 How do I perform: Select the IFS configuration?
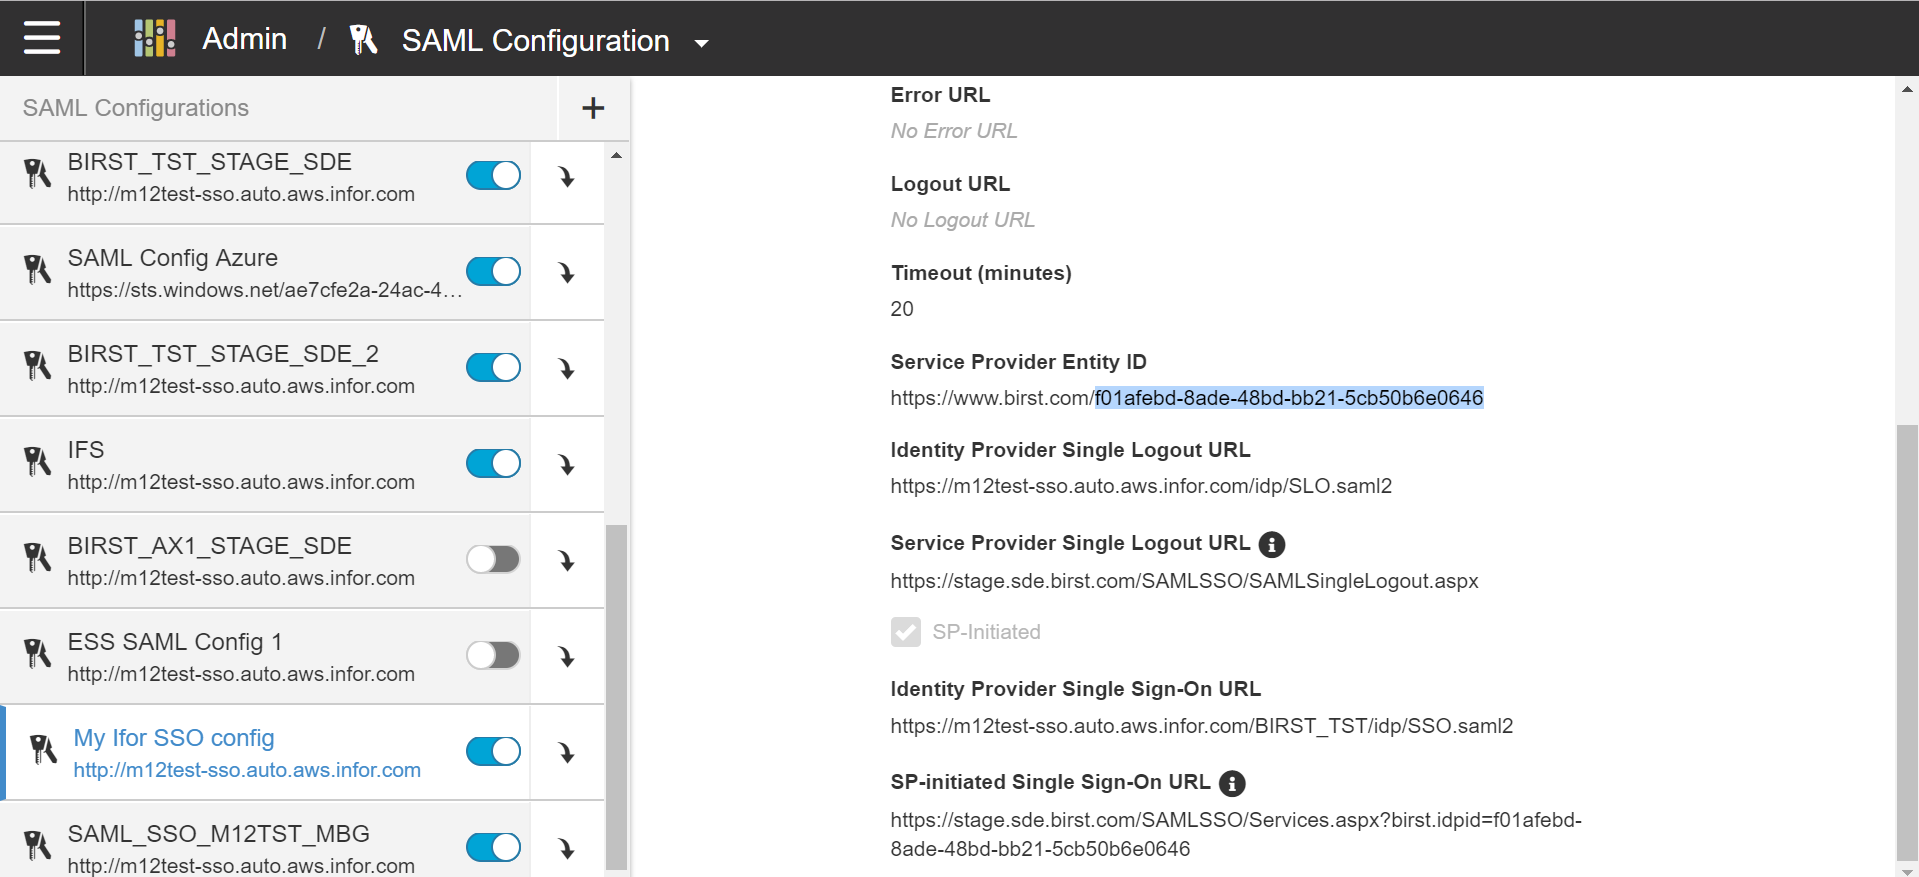[x=265, y=465]
